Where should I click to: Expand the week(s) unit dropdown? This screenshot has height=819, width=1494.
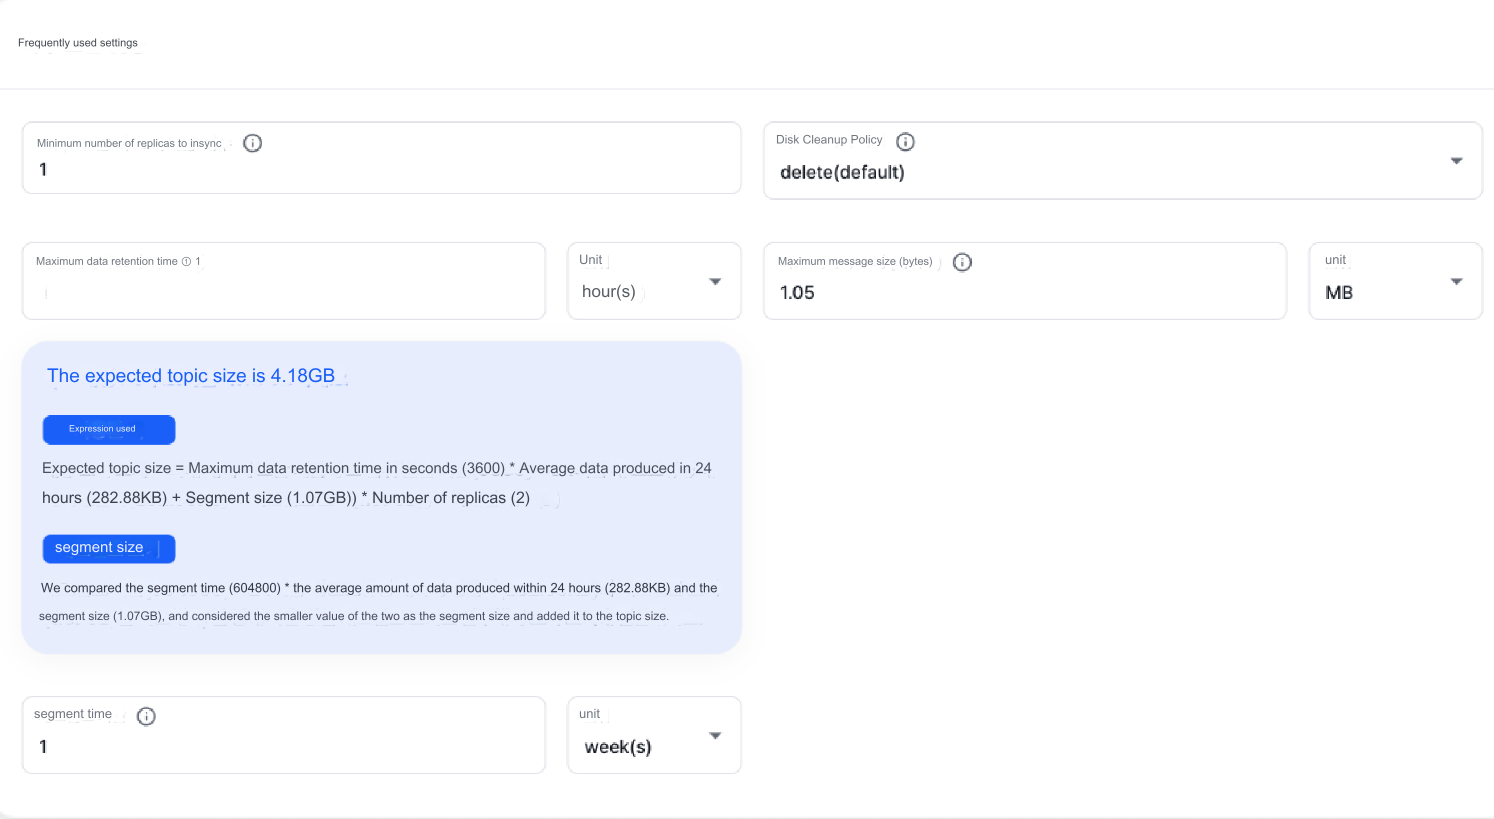point(715,736)
